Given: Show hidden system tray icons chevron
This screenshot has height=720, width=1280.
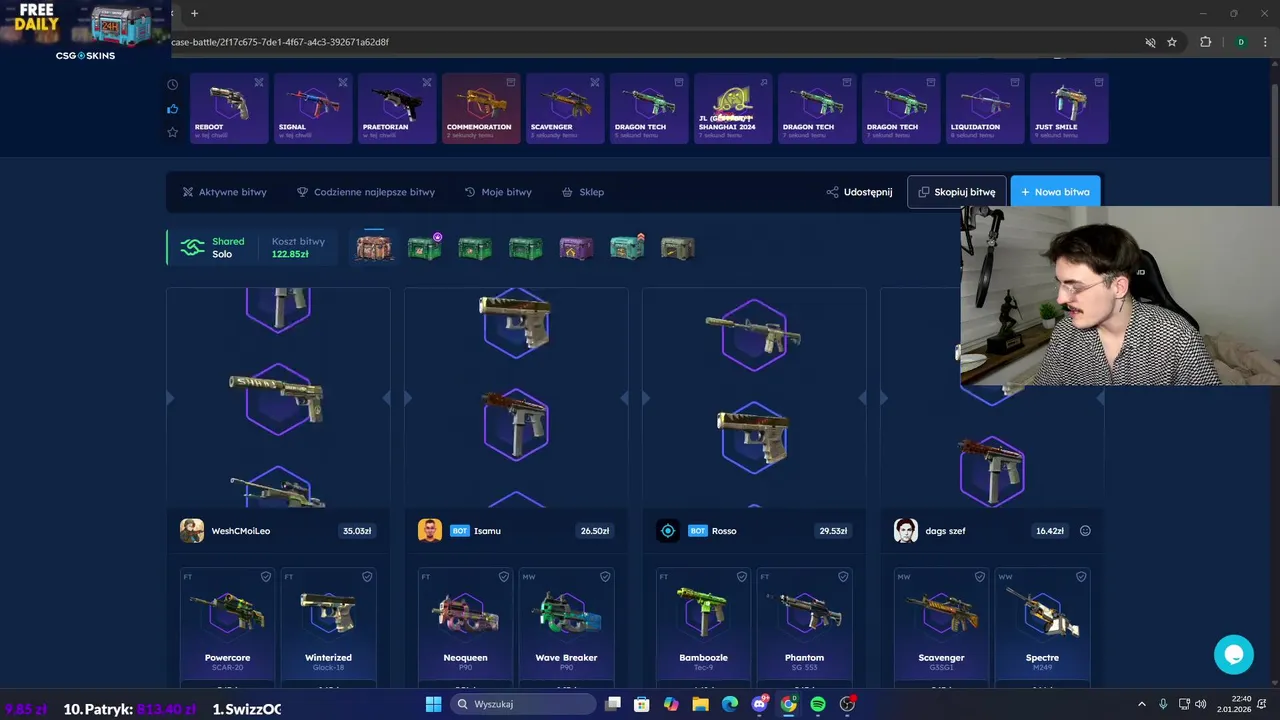Looking at the screenshot, I should tap(1142, 704).
